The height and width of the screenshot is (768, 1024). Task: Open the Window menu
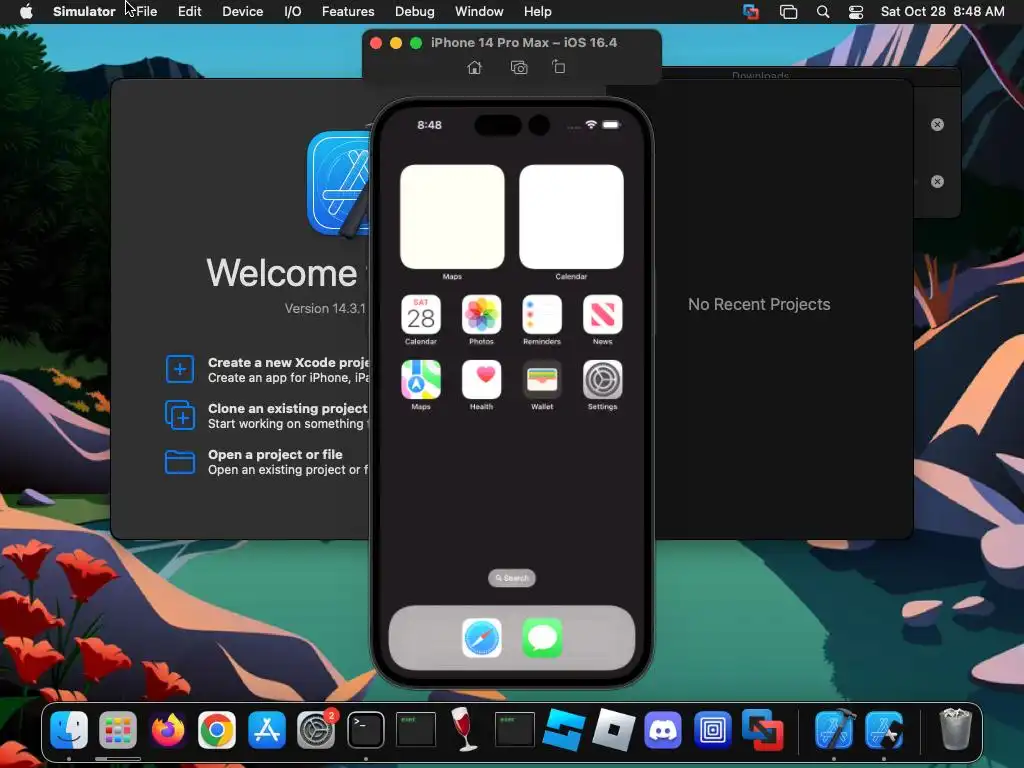[x=479, y=12]
